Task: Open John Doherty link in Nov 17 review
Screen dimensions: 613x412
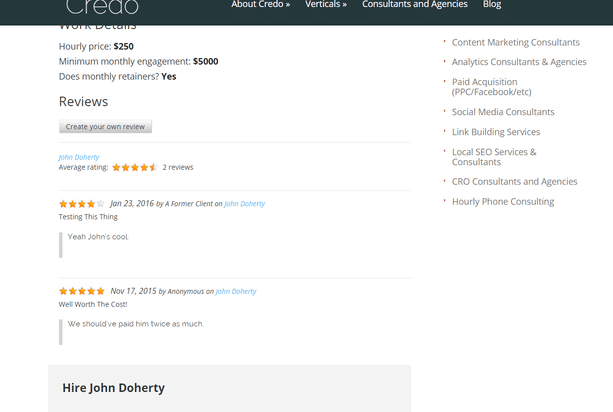Action: (x=236, y=291)
